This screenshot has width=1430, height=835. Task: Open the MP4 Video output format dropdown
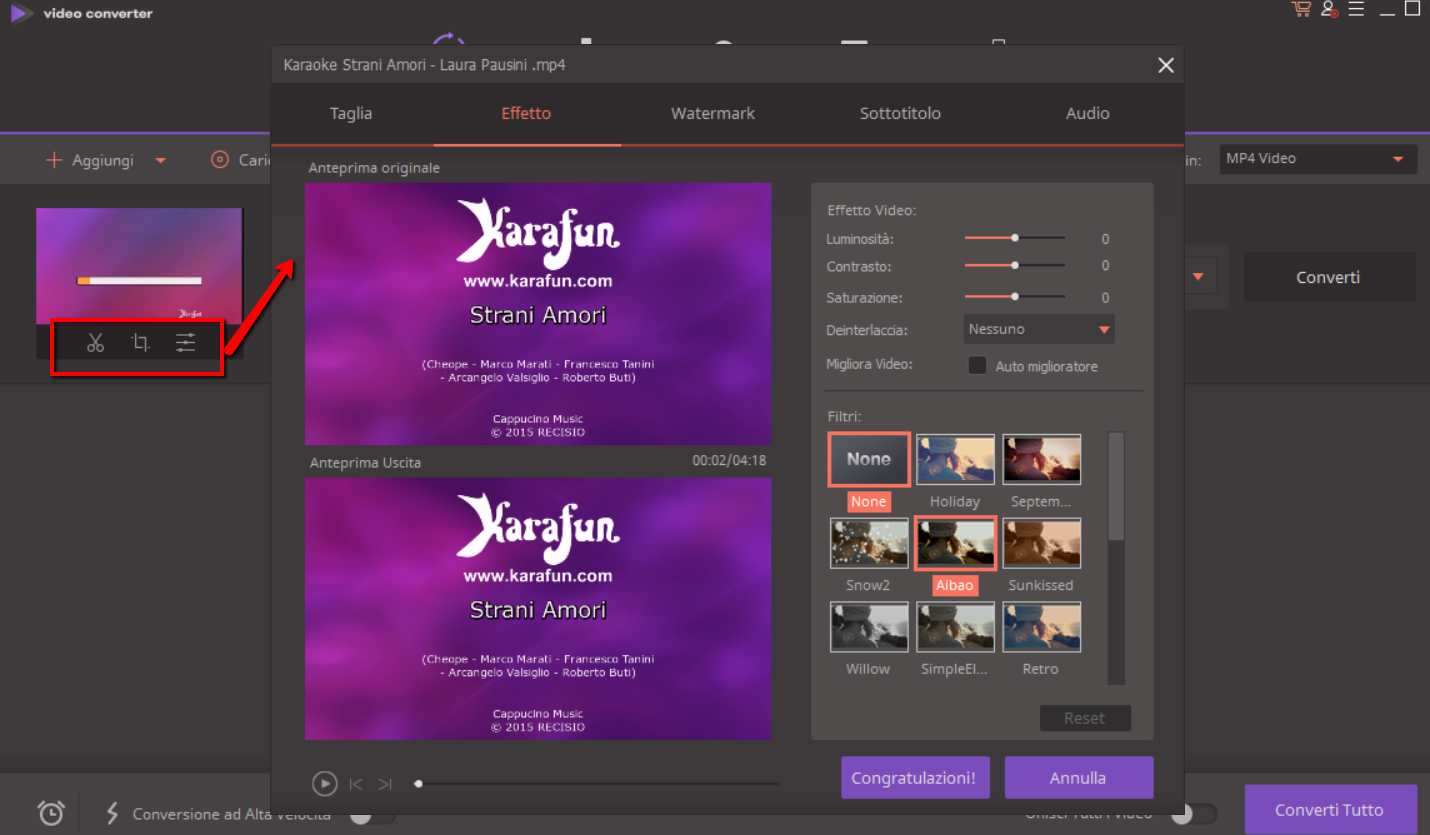point(1318,159)
